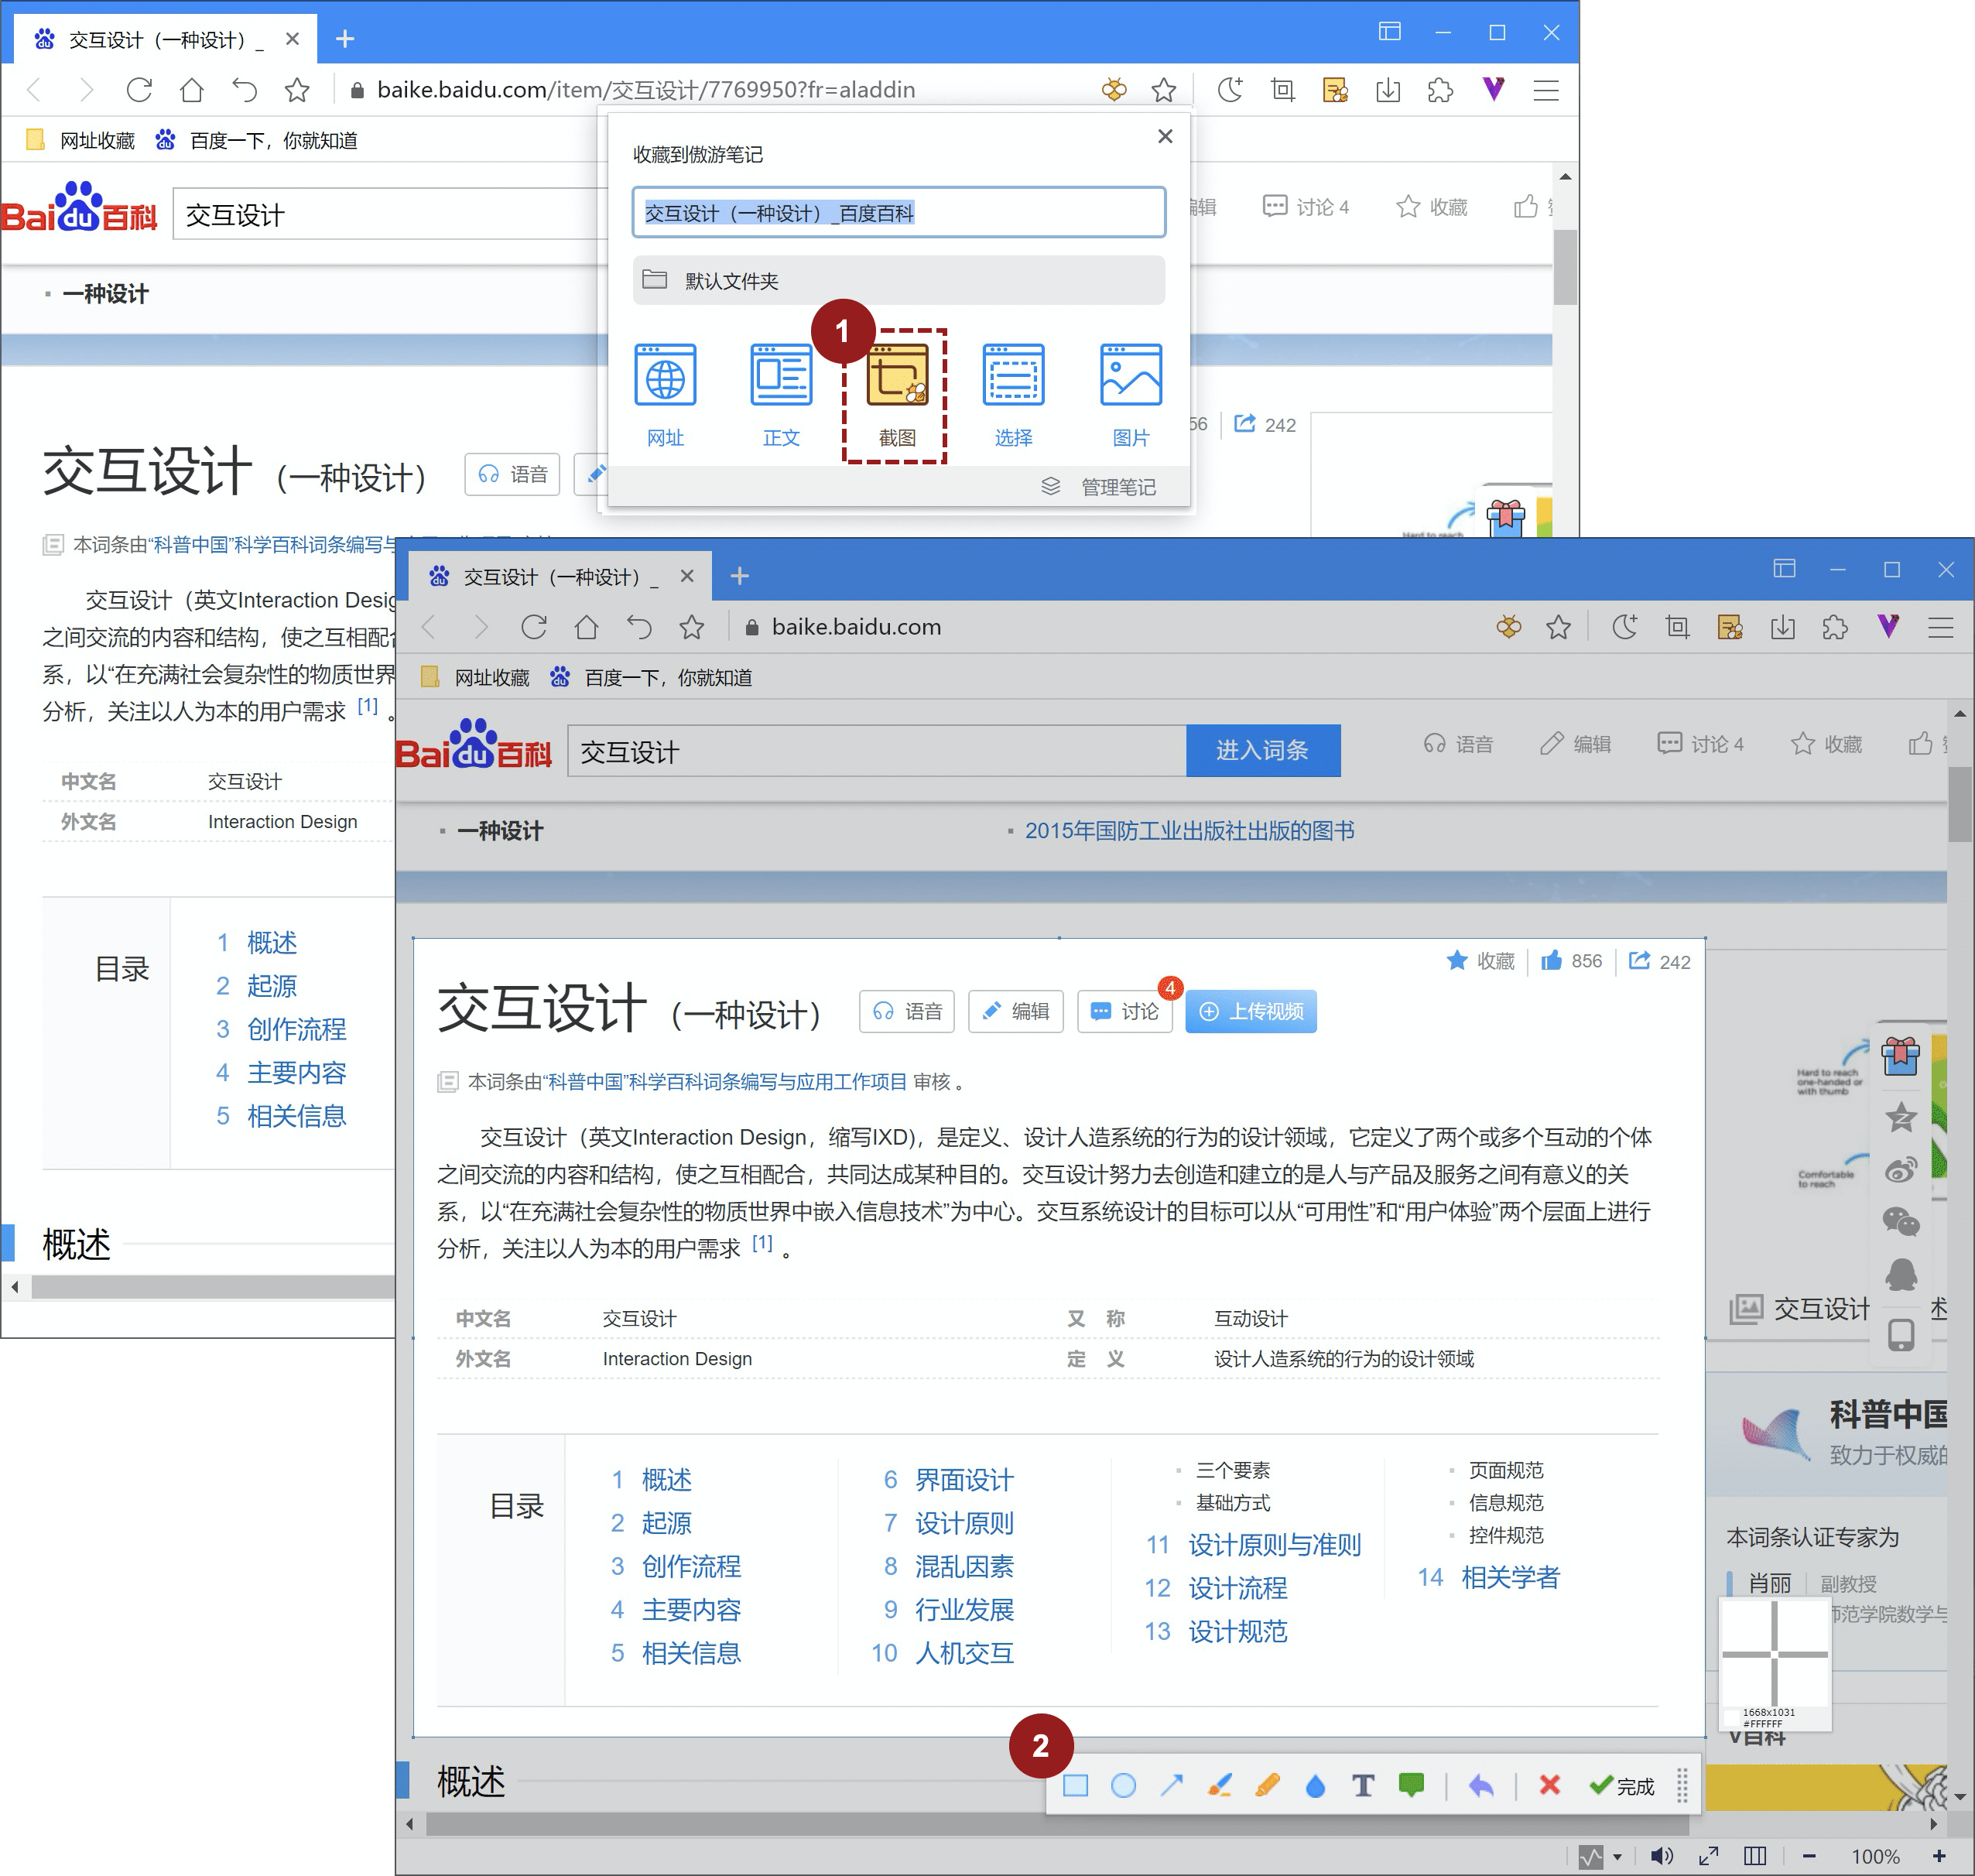This screenshot has width=1975, height=1876.
Task: Select the text T tool
Action: click(x=1363, y=1785)
